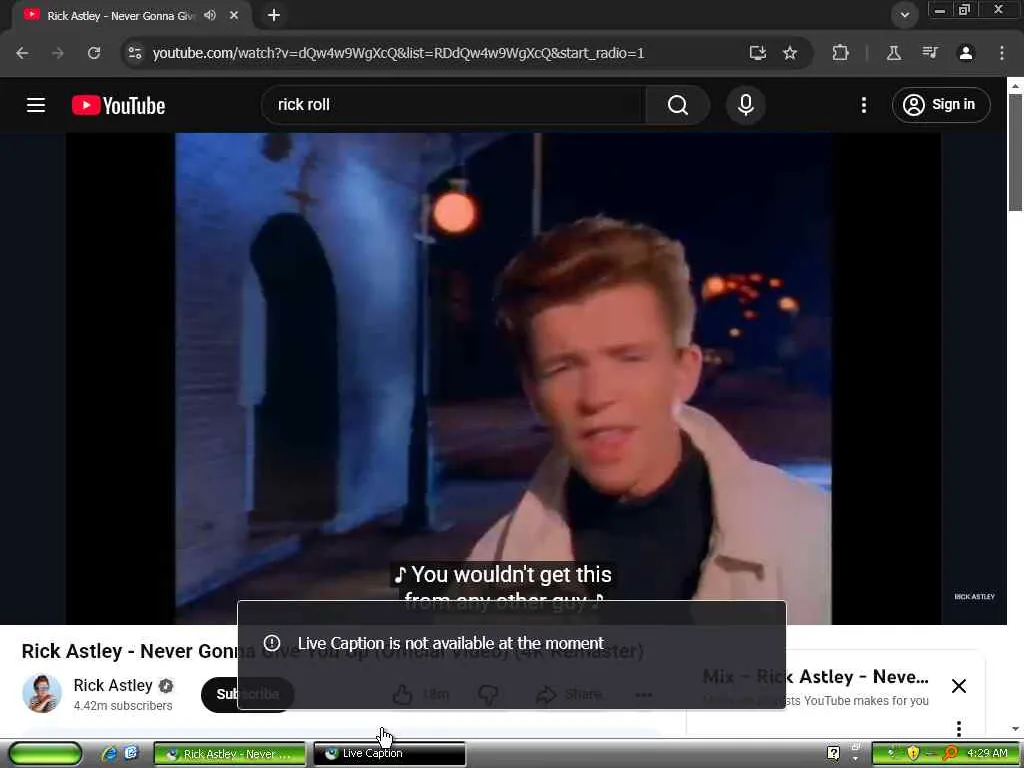1024x768 pixels.
Task: Open the YouTube hamburger guide menu
Action: (x=36, y=105)
